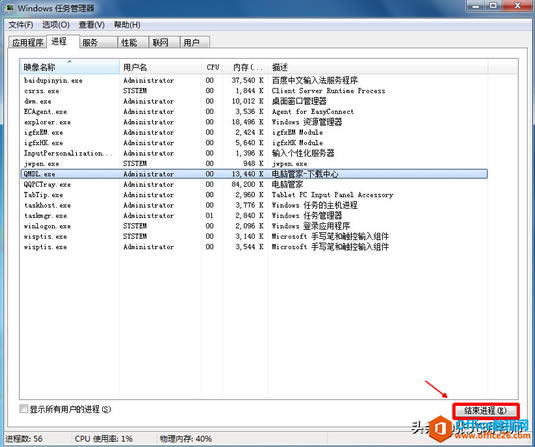Image resolution: width=535 pixels, height=447 pixels.
Task: Select the 进程 tab
Action: click(x=63, y=41)
